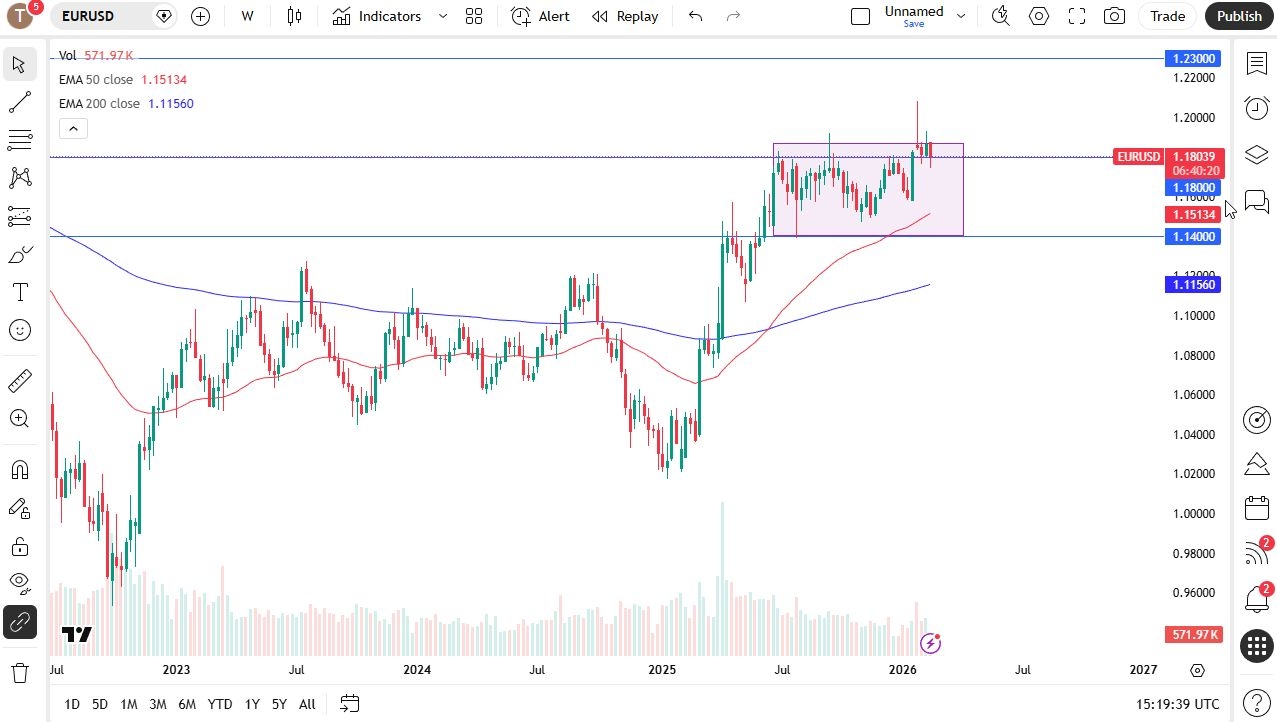Take a chart snapshot with camera icon
The height and width of the screenshot is (722, 1277).
coord(1113,16)
